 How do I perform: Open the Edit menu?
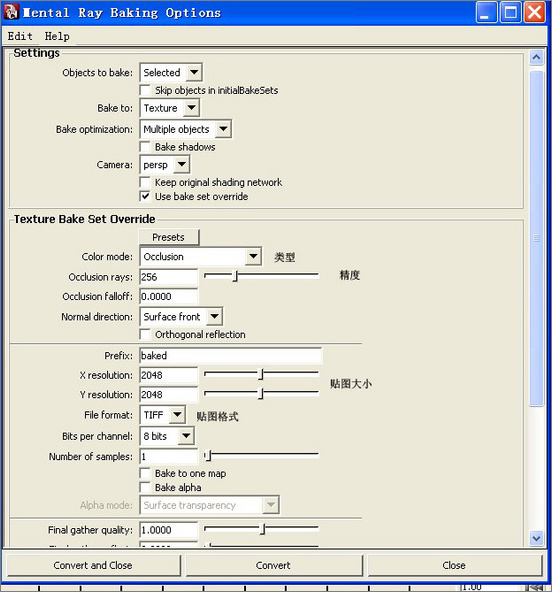pyautogui.click(x=20, y=36)
